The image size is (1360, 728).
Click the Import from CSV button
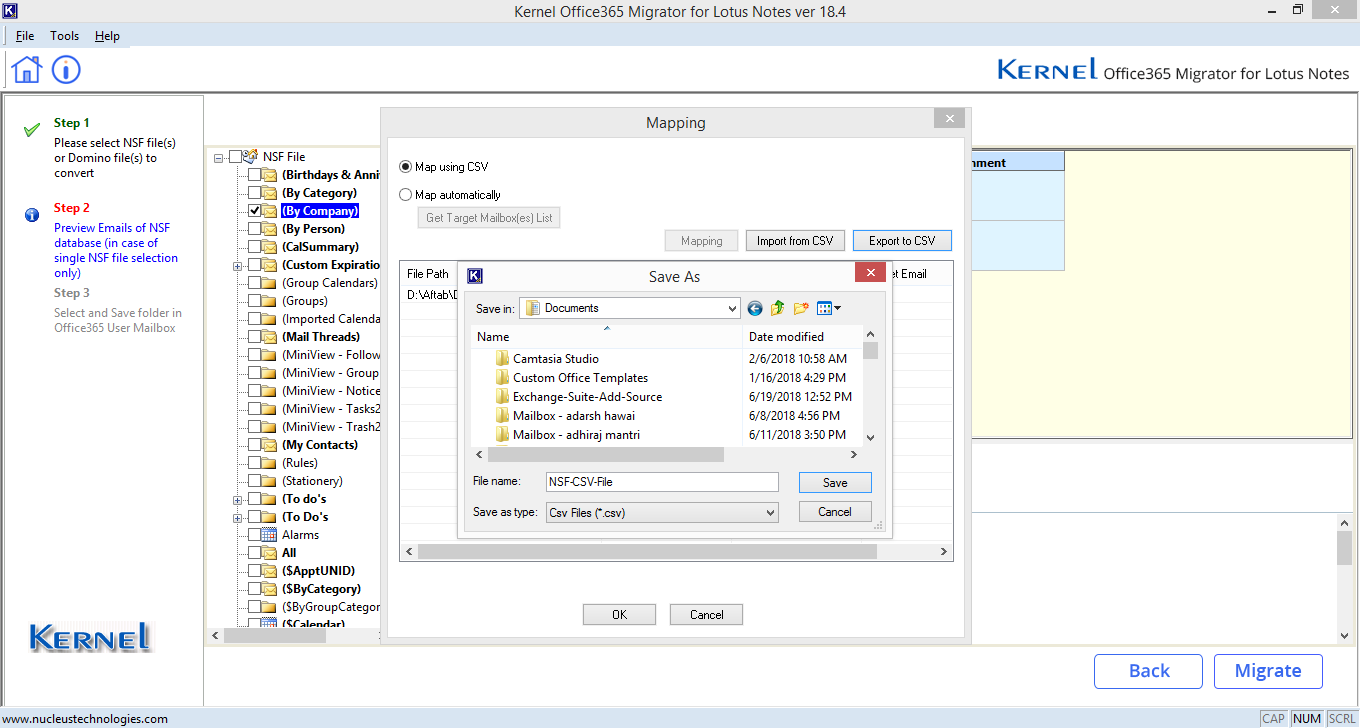tap(795, 241)
